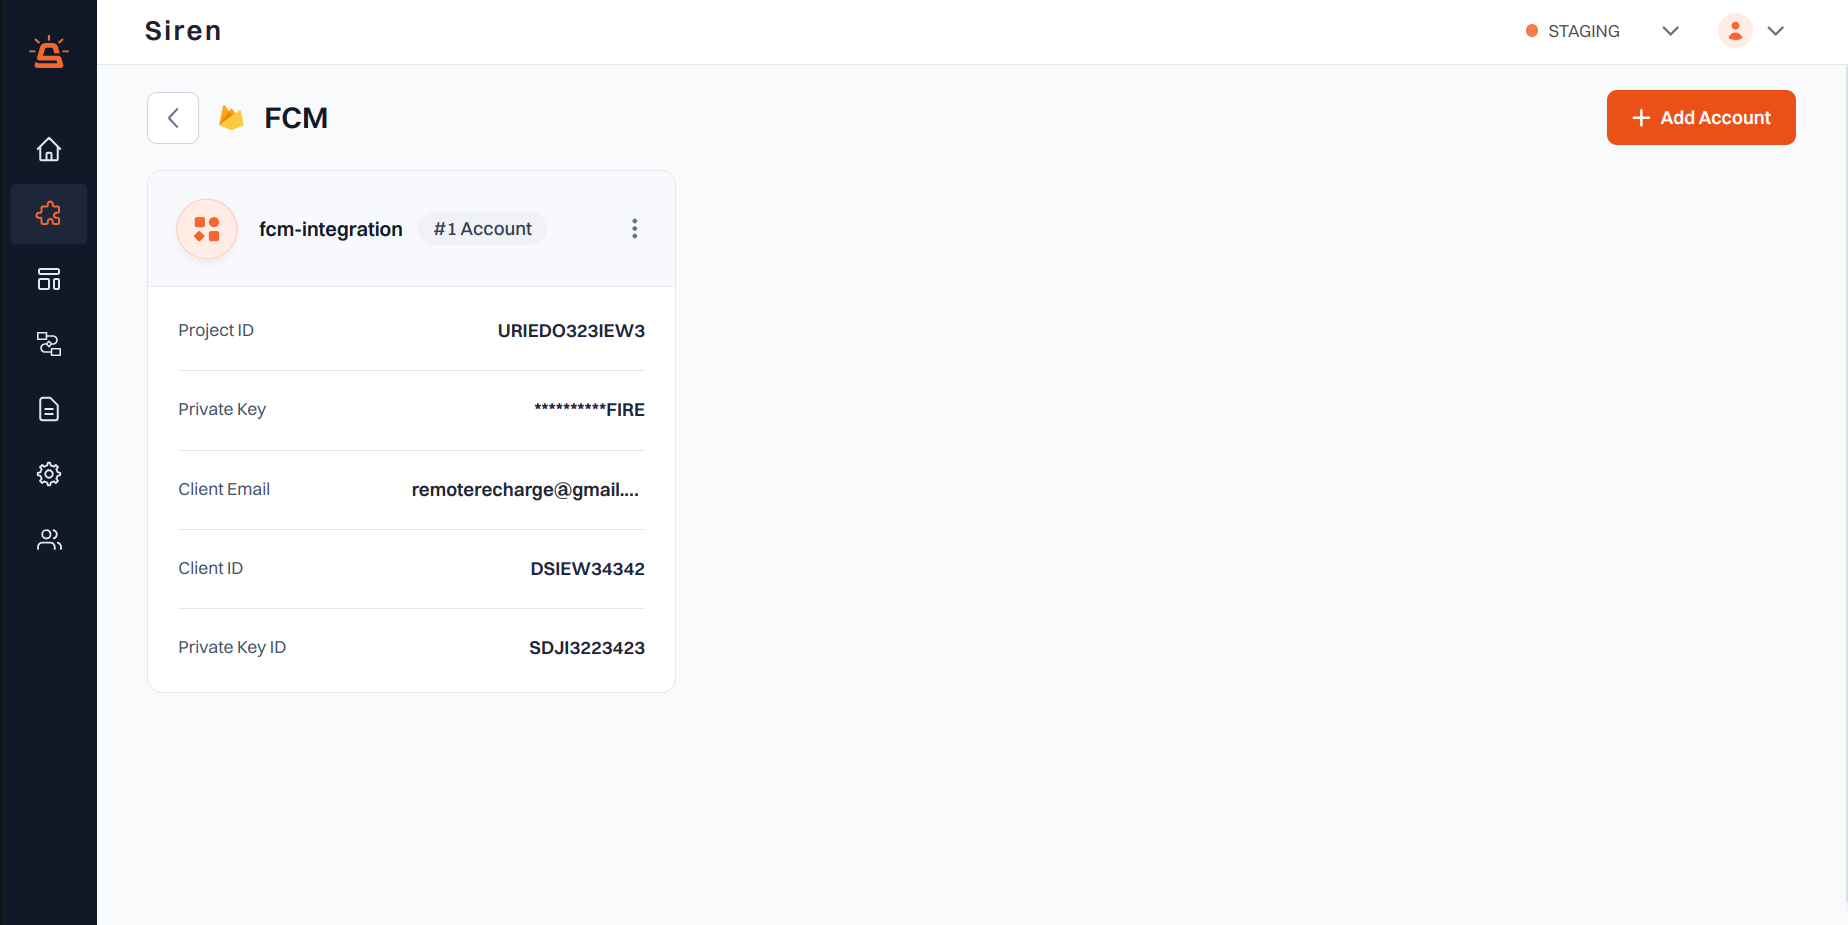The image size is (1848, 925).
Task: Click the masked Private Key value ending FIRE
Action: pyautogui.click(x=589, y=410)
